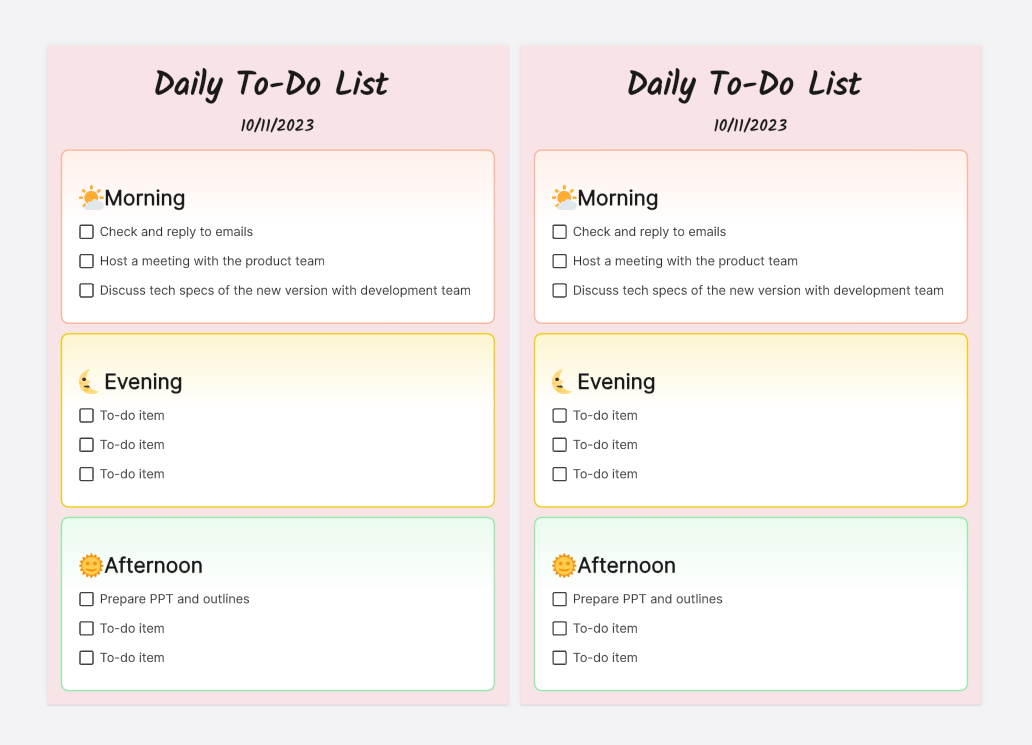Click the Afternoon sun icon on left page
This screenshot has width=1032, height=745.
[91, 566]
